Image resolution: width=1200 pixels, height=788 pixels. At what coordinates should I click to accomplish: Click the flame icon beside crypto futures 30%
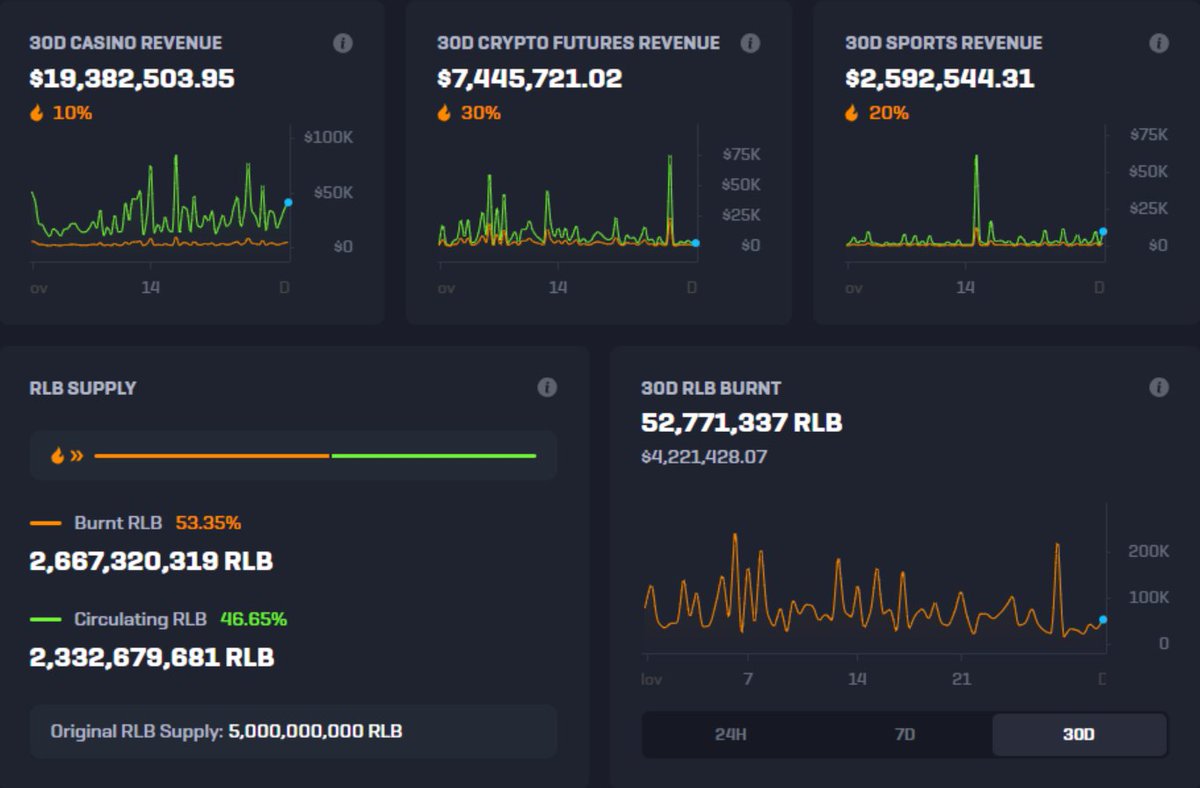pos(444,113)
